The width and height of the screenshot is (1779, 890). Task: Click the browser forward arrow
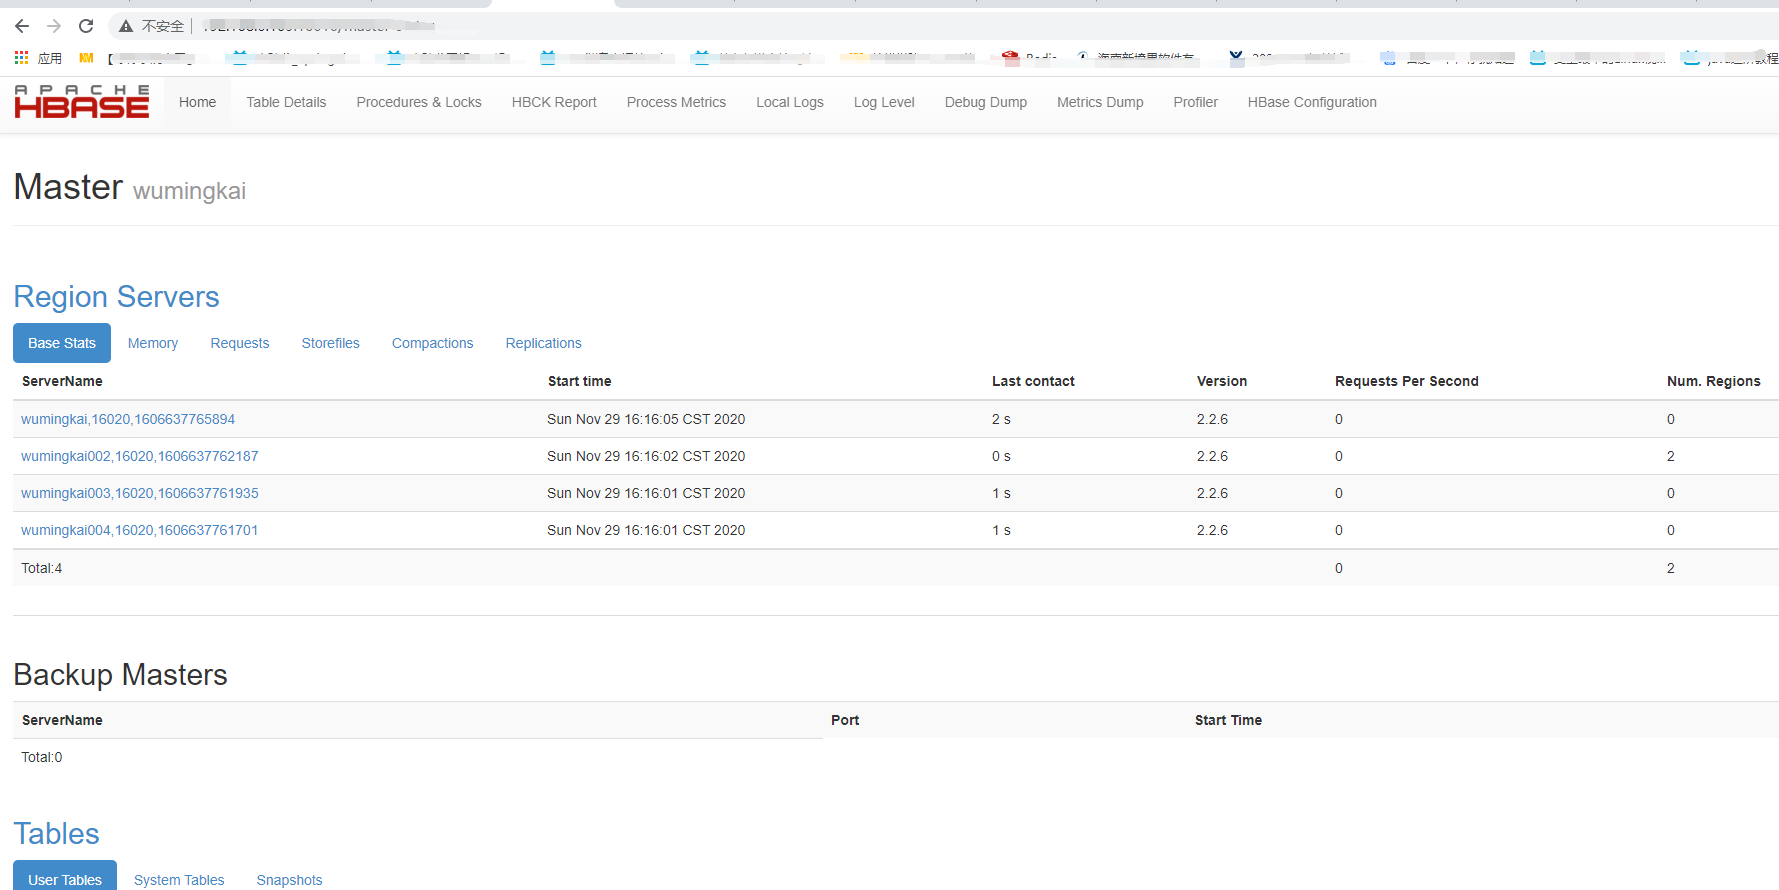click(x=54, y=26)
